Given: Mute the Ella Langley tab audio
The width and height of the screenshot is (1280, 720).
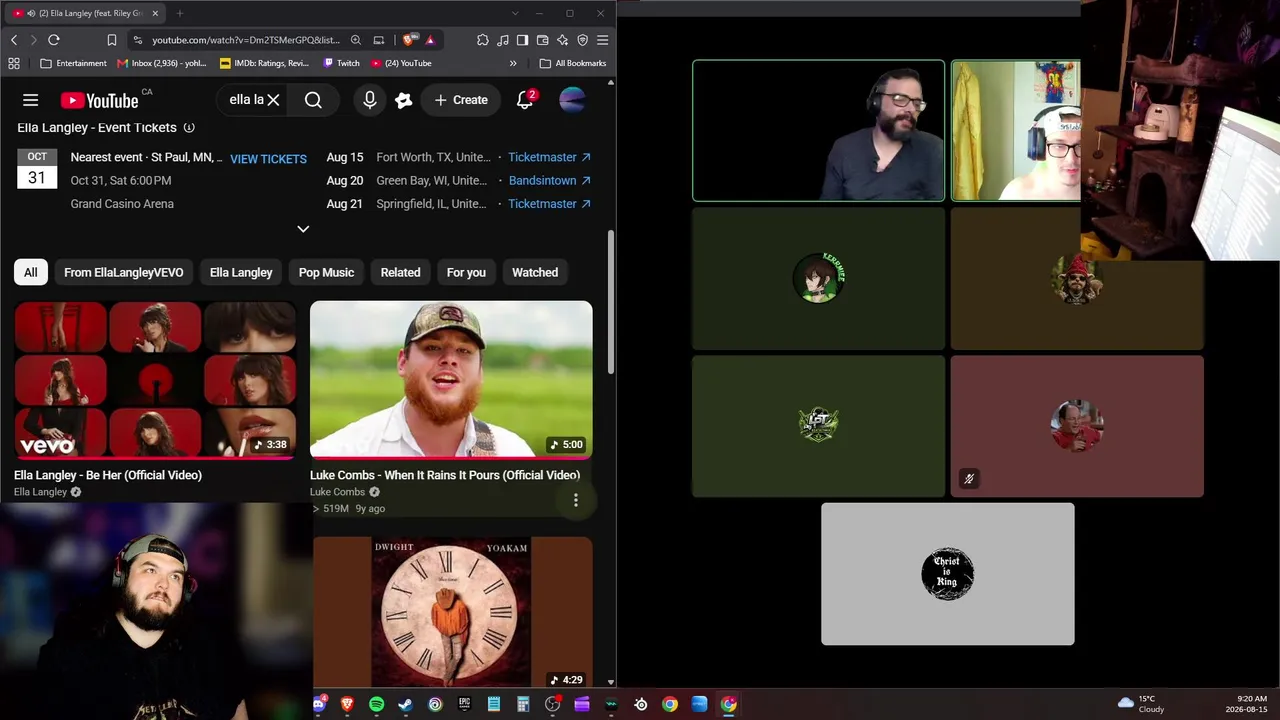Looking at the screenshot, I should click(x=31, y=13).
